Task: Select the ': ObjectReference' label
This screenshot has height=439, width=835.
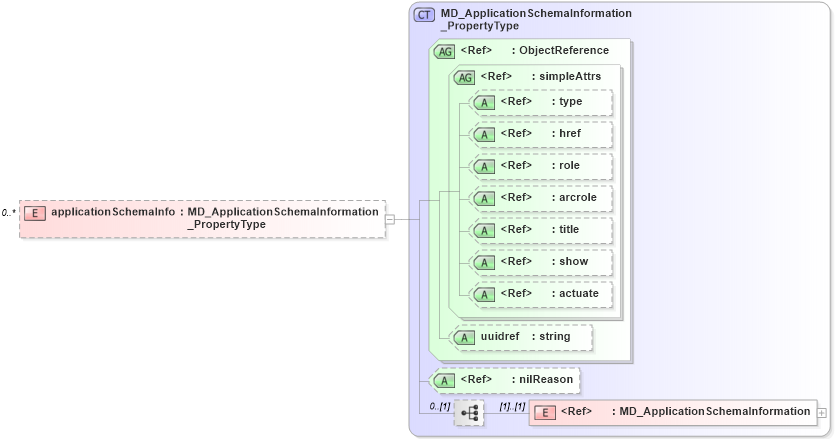Action: [560, 50]
